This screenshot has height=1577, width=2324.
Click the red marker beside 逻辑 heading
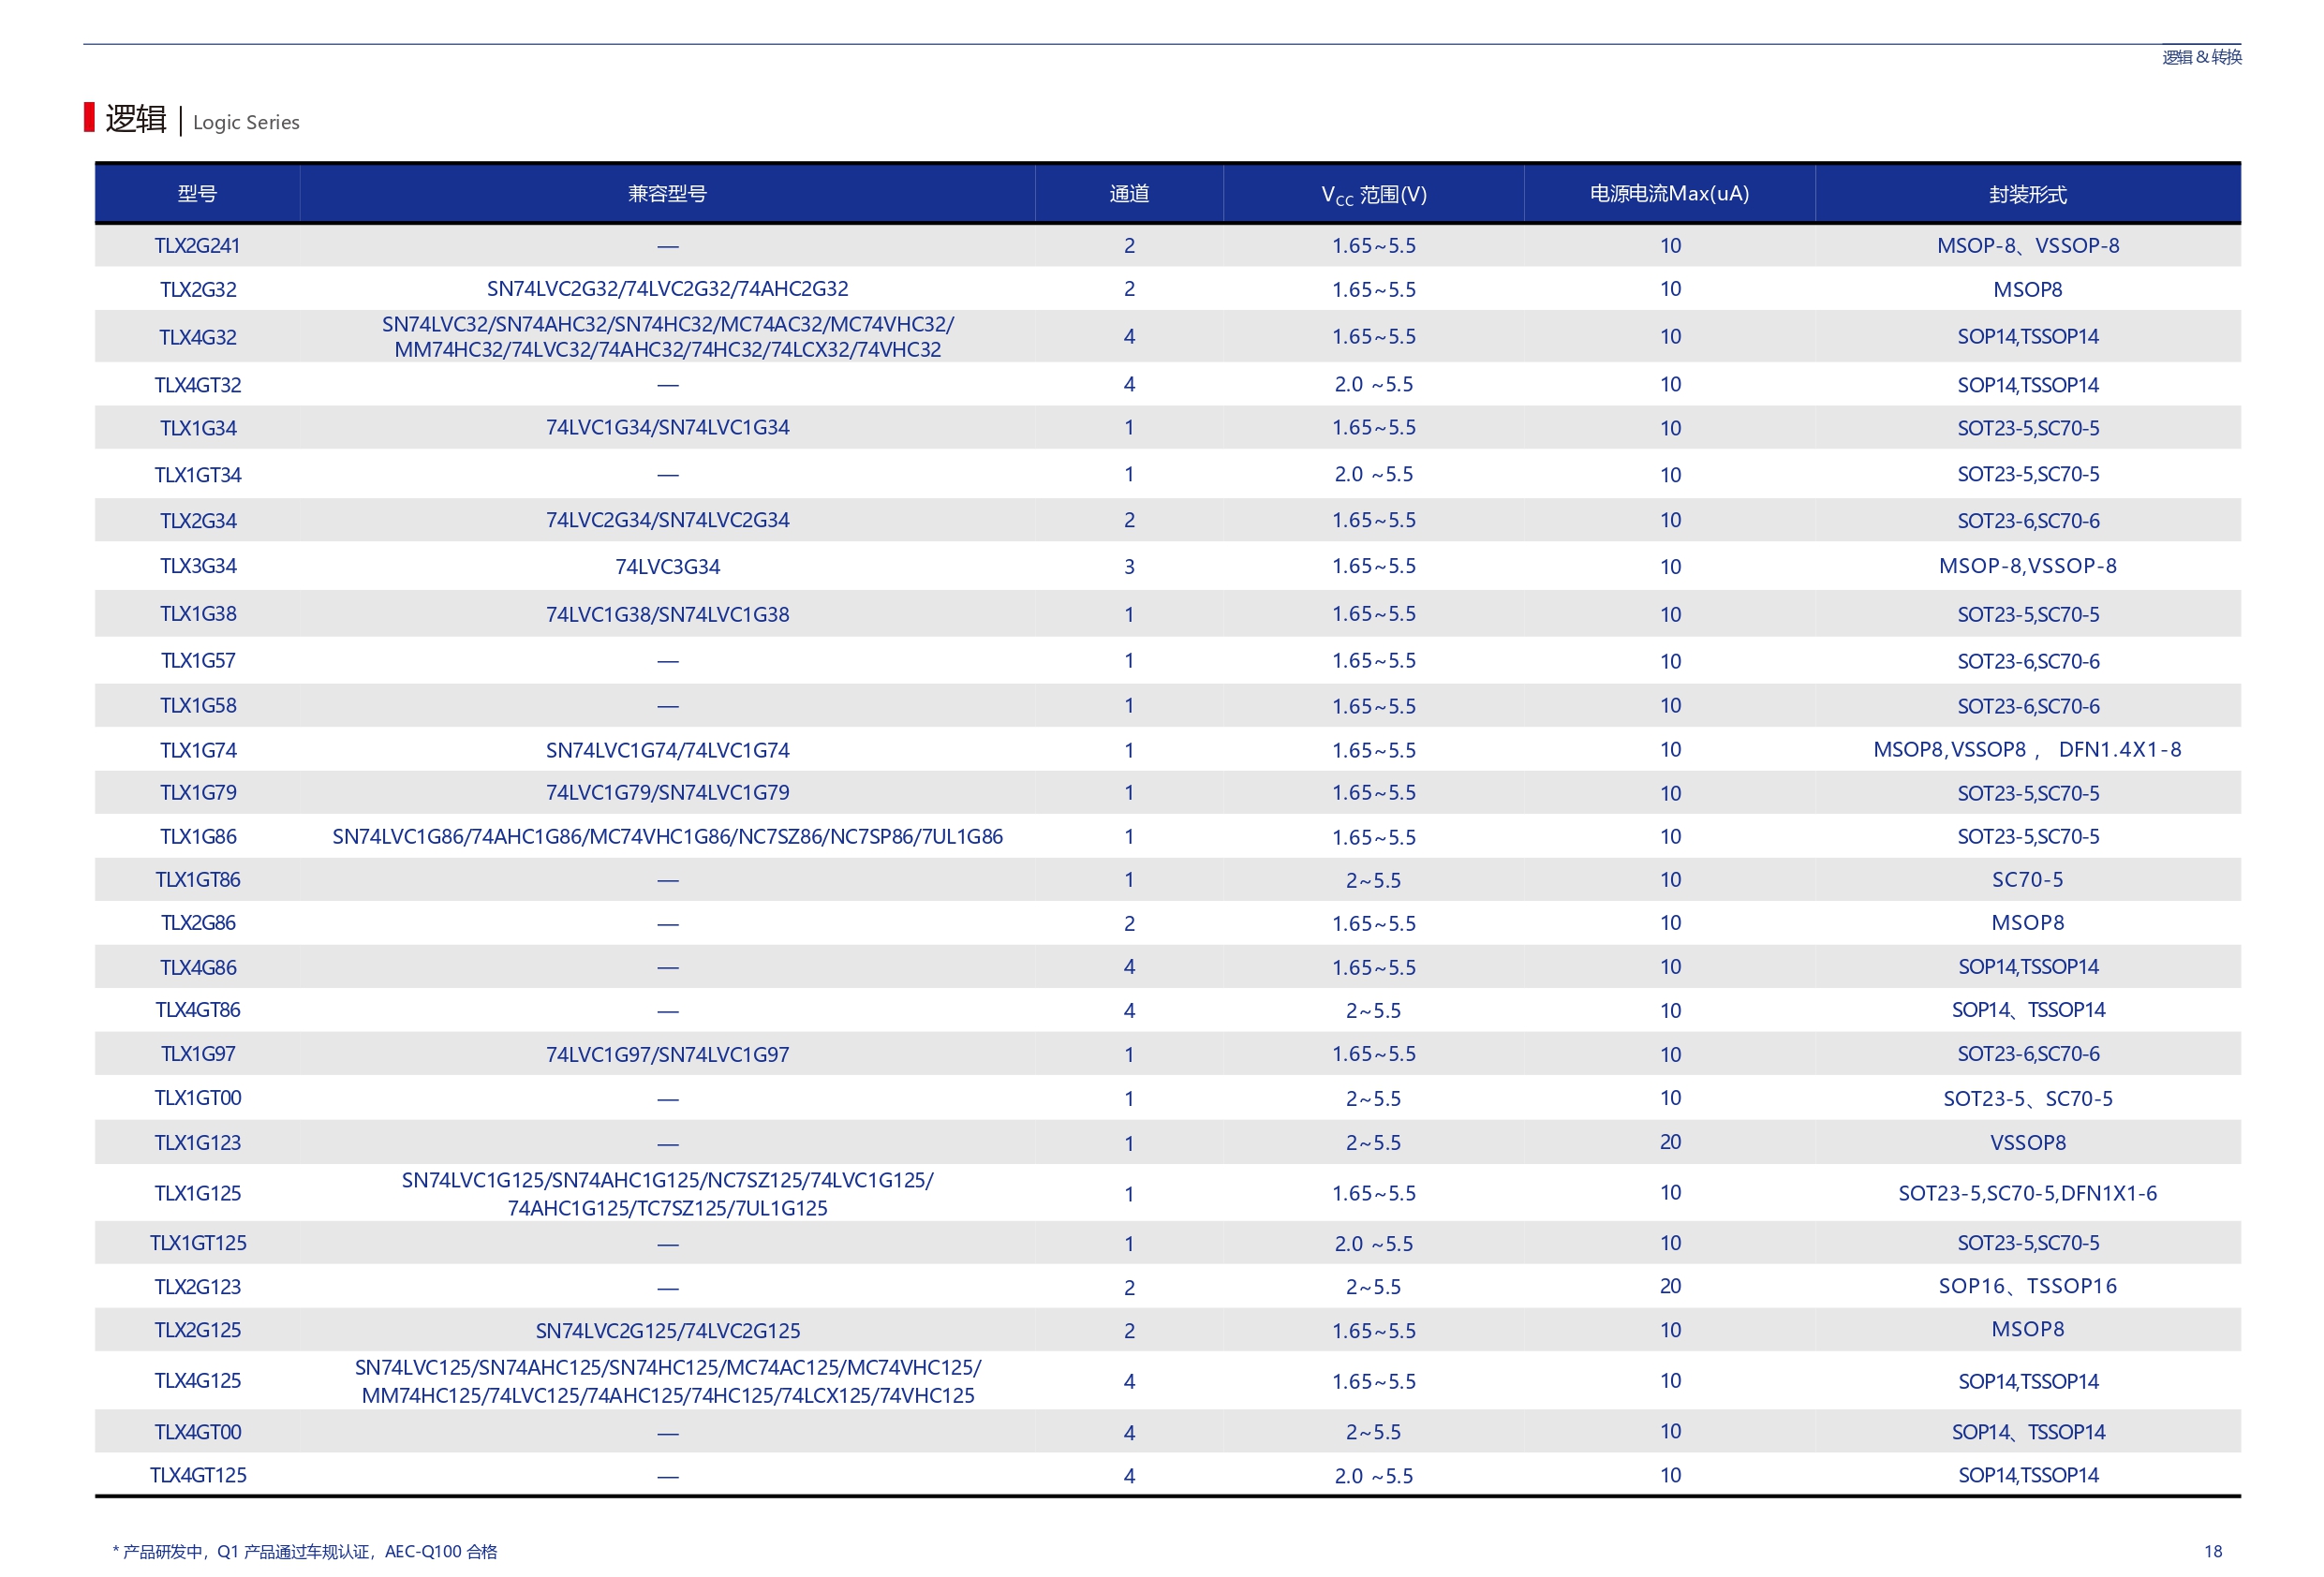pos(89,117)
